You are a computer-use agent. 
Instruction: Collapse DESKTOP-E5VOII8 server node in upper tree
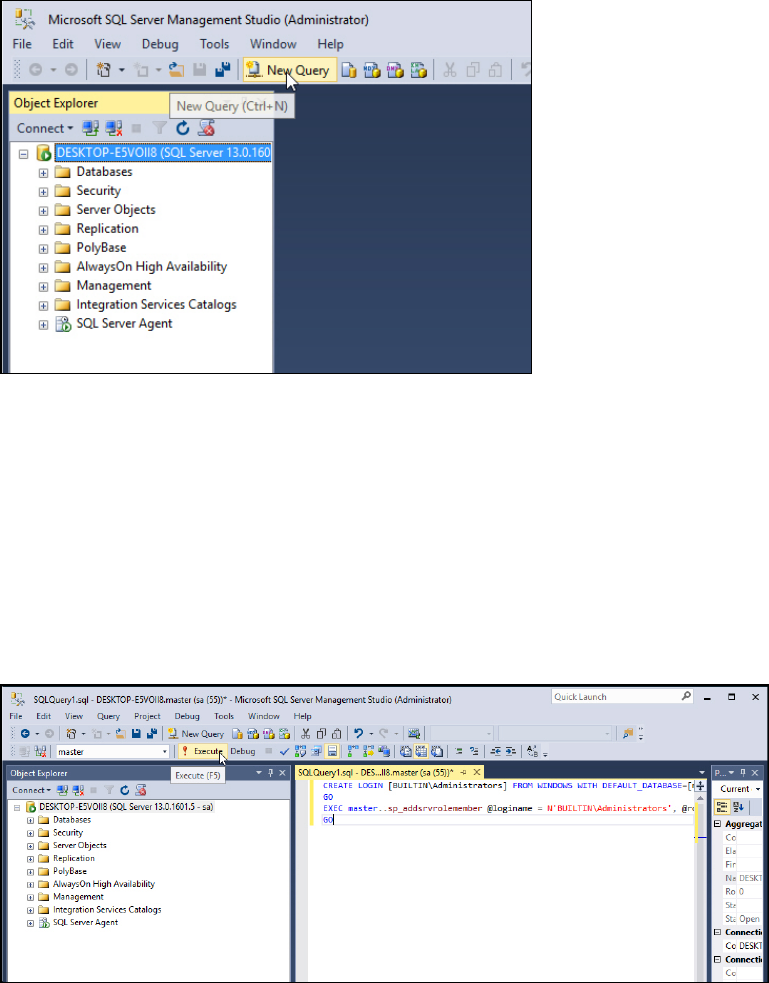24,154
